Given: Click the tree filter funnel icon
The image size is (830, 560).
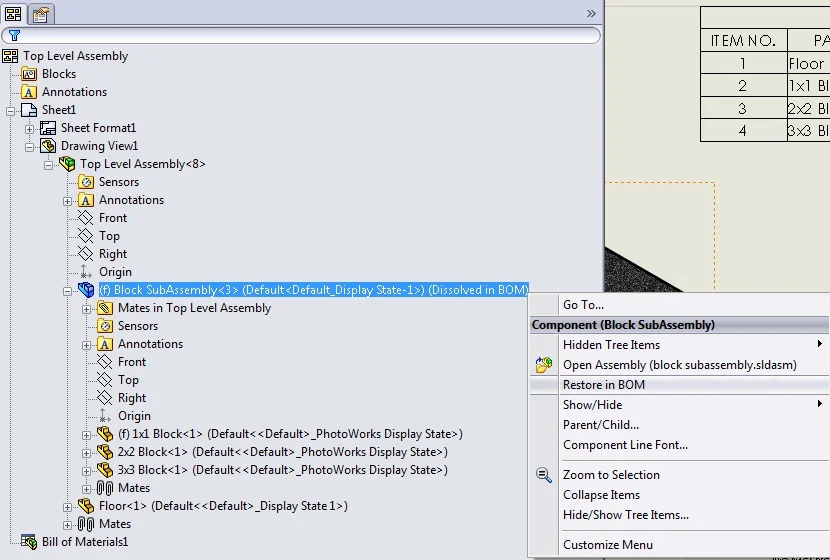Looking at the screenshot, I should (14, 35).
